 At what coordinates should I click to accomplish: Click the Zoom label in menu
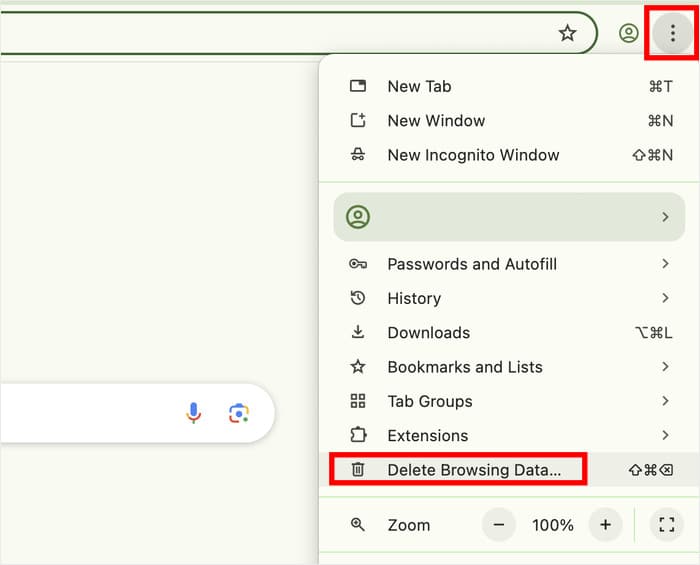tap(408, 525)
